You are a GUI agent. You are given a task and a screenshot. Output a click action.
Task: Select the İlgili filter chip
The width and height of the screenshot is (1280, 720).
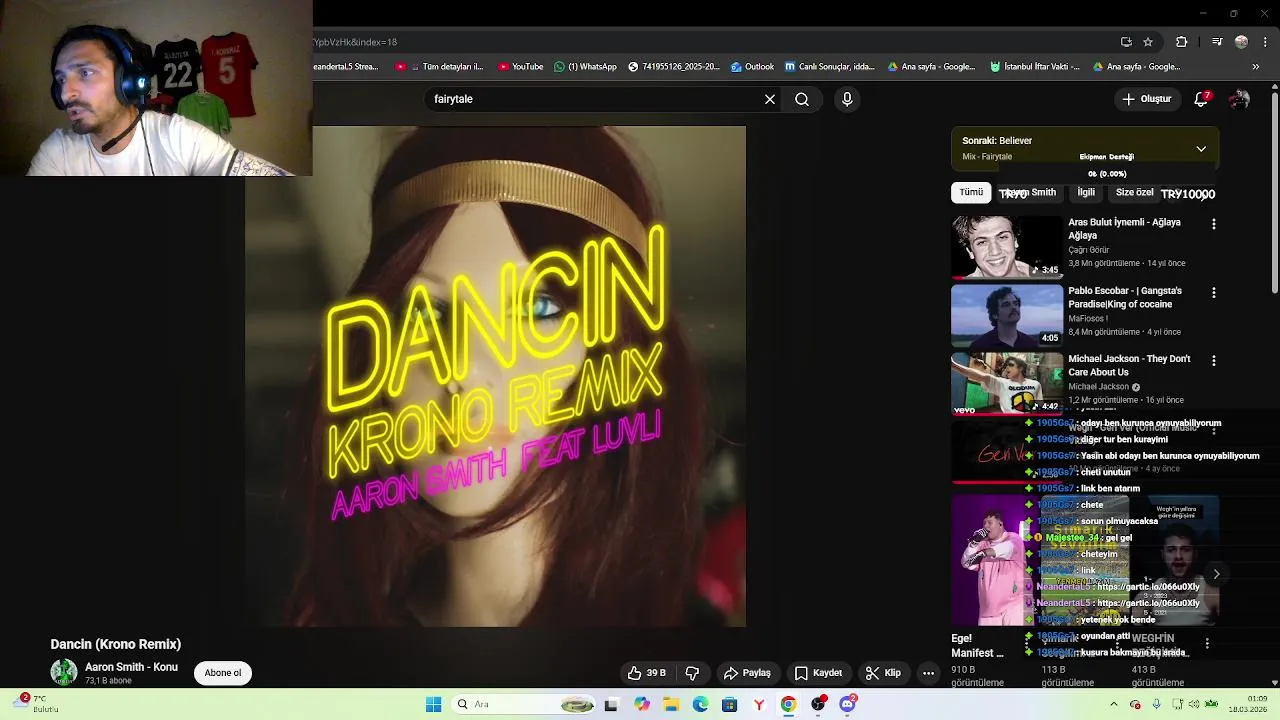coord(1086,192)
